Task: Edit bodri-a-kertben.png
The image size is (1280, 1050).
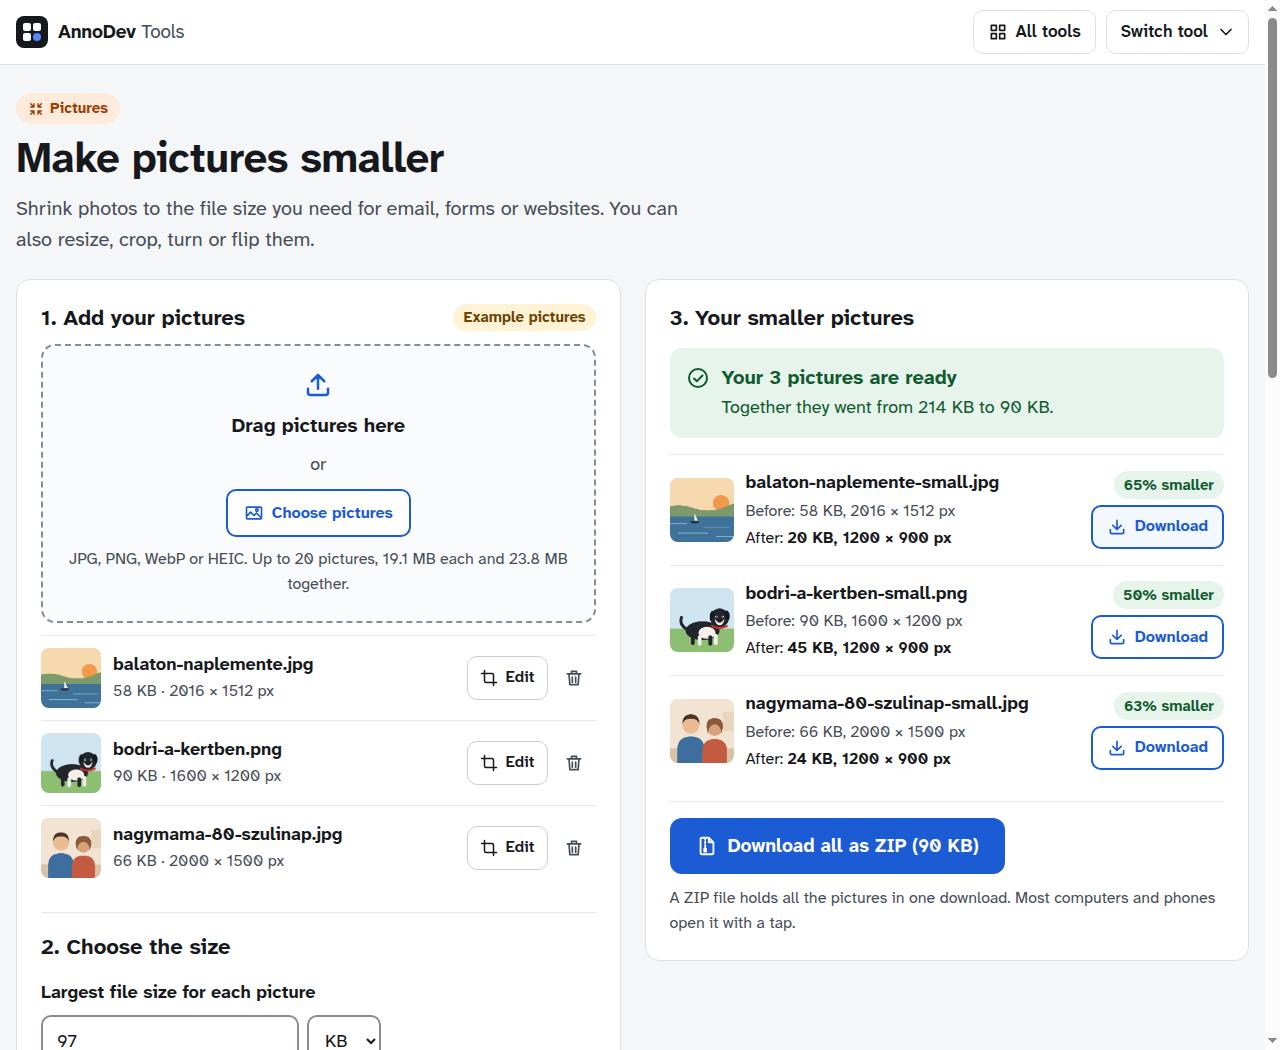Action: pyautogui.click(x=507, y=763)
